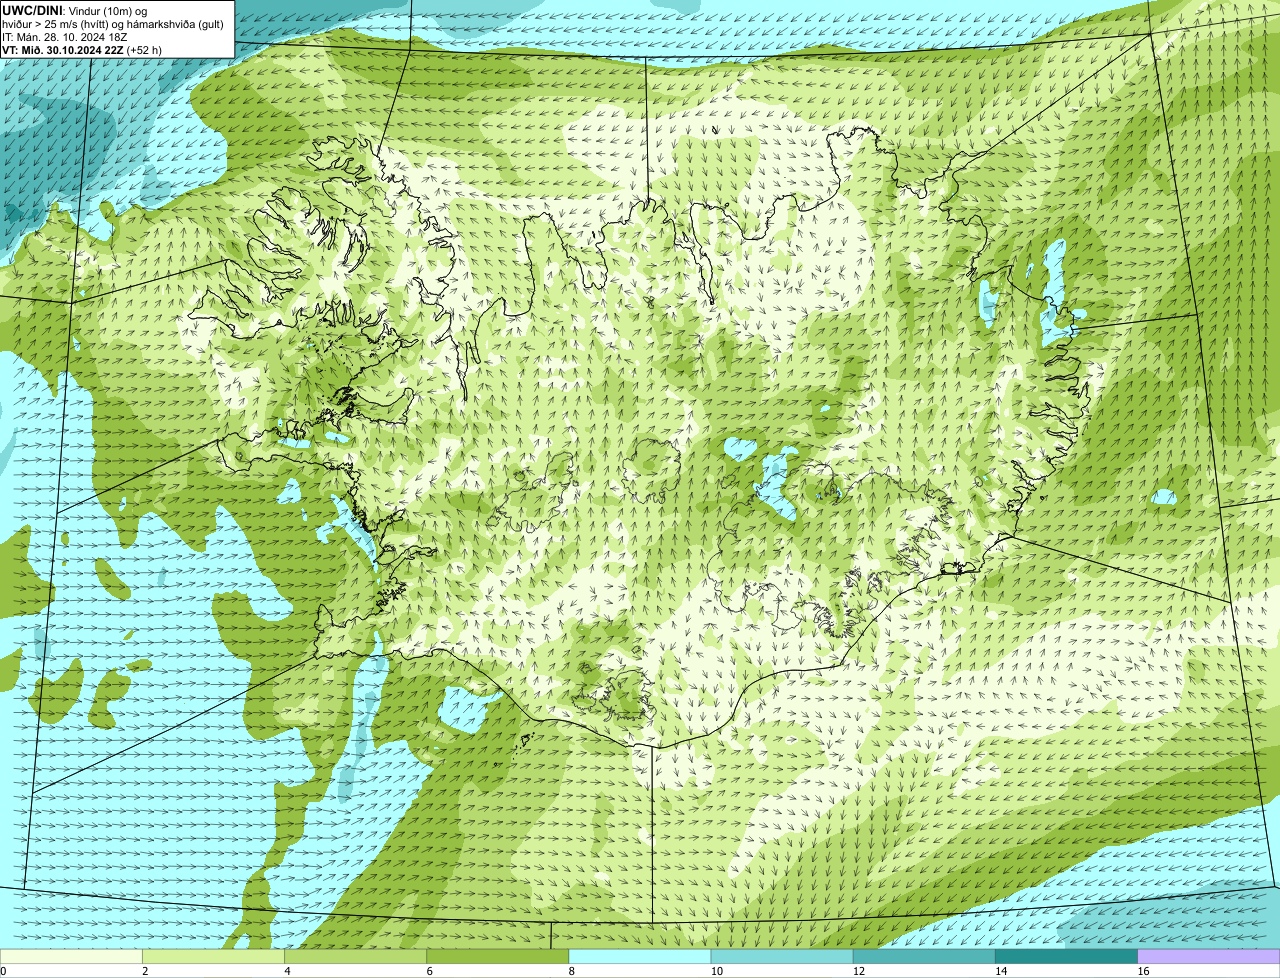Click the scale label "14"

[x=1000, y=971]
